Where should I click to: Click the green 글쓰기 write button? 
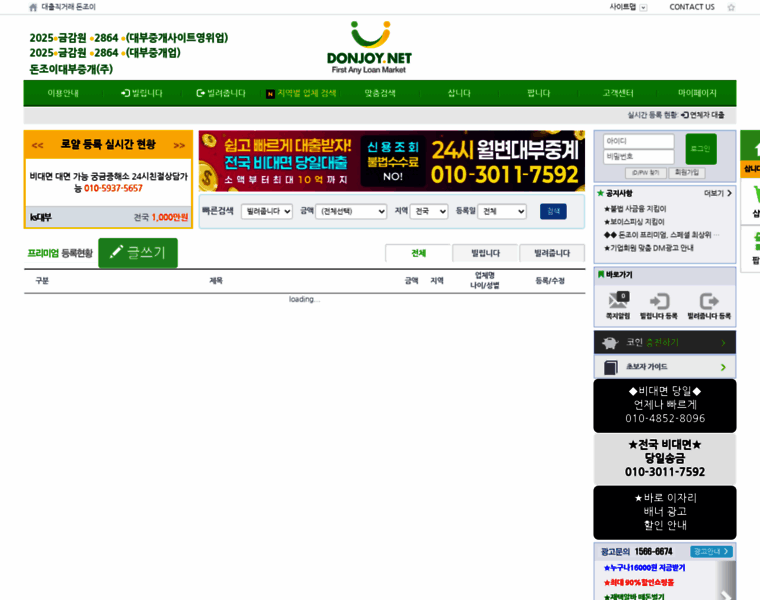point(138,253)
